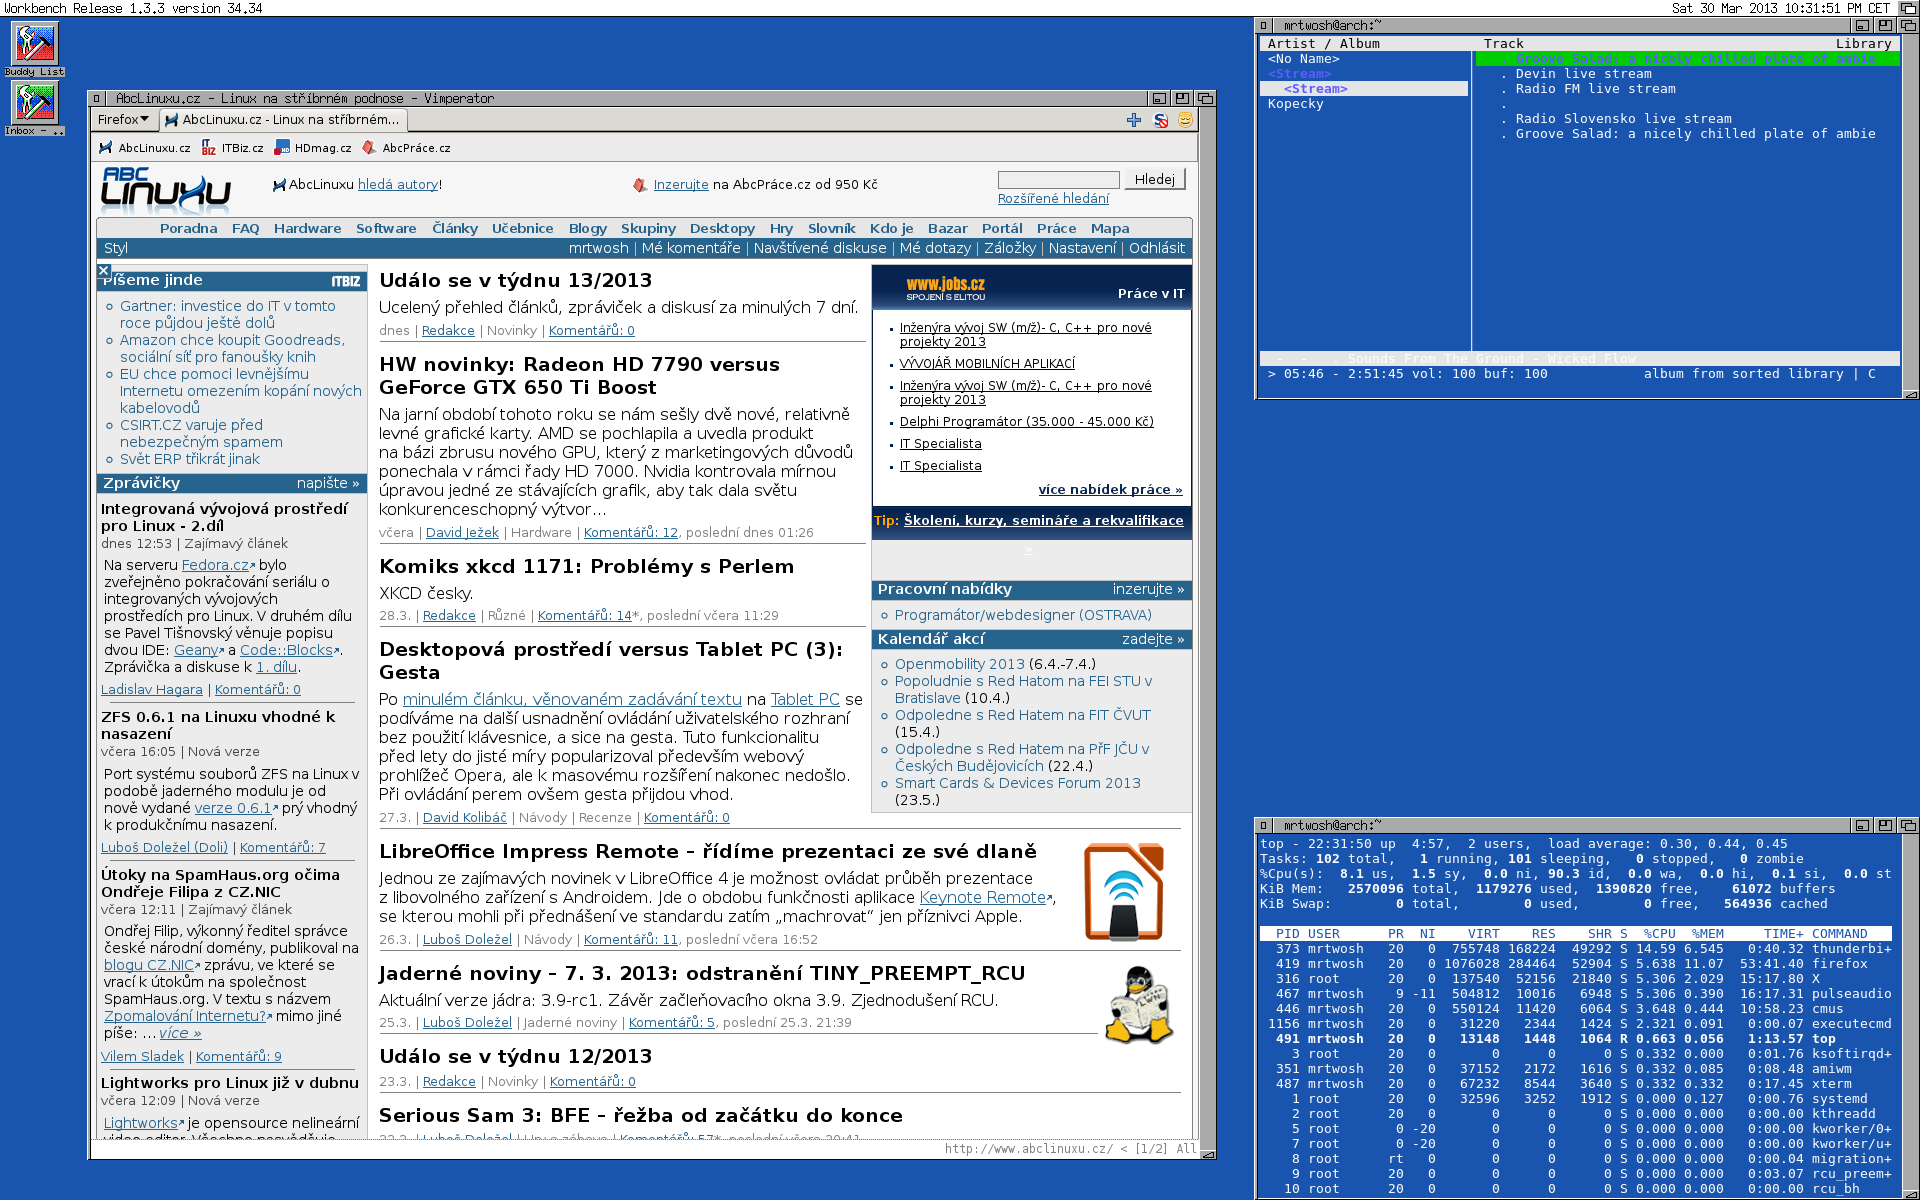The image size is (1920, 1200).
Task: Click the search input field next to Hledej
Action: (1058, 180)
